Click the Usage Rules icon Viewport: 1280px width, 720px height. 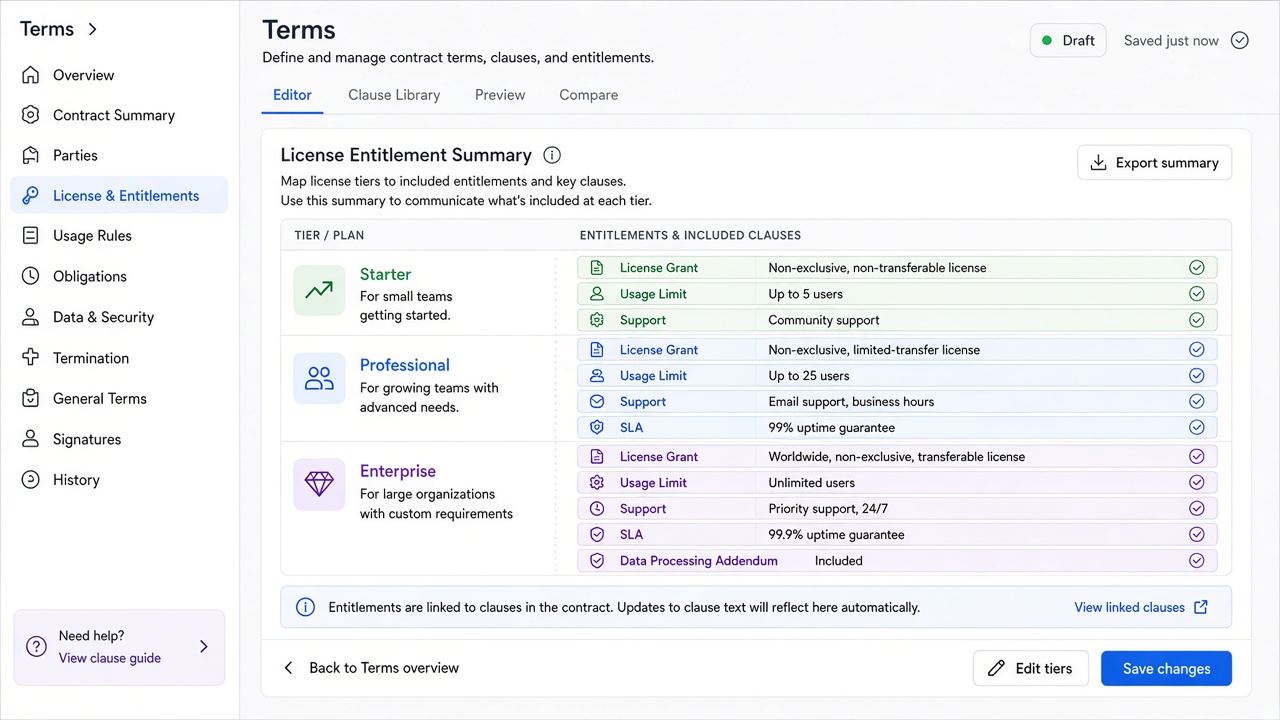click(31, 236)
